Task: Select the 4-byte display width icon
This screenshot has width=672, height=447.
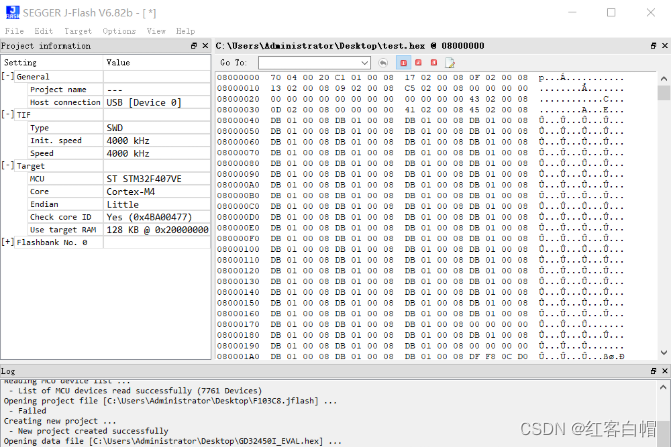Action: [x=434, y=63]
